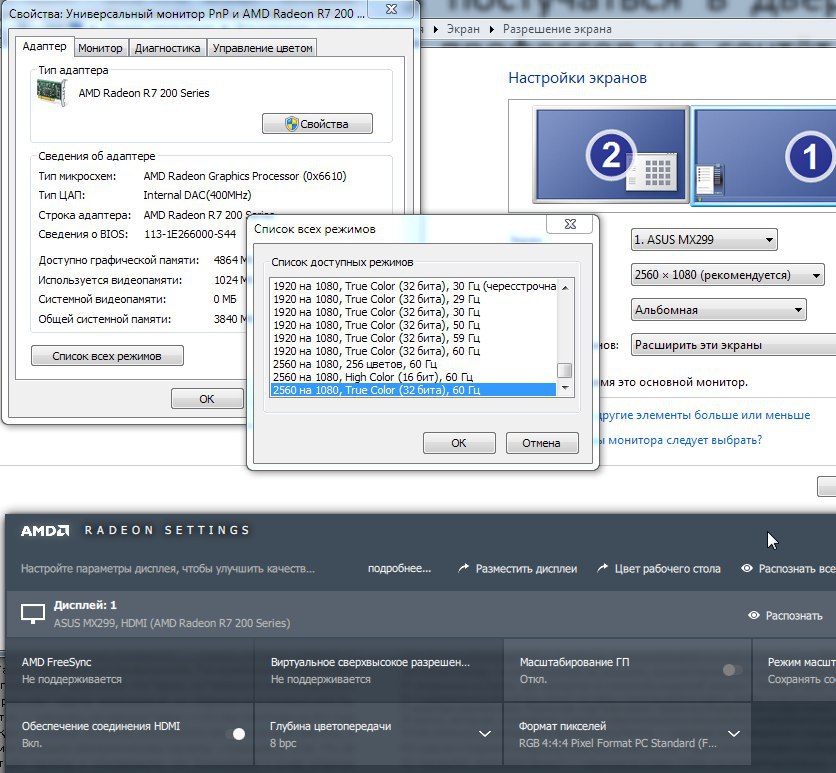Select monitor 2 thumbnail in screen settings
The height and width of the screenshot is (773, 836).
pyautogui.click(x=610, y=154)
